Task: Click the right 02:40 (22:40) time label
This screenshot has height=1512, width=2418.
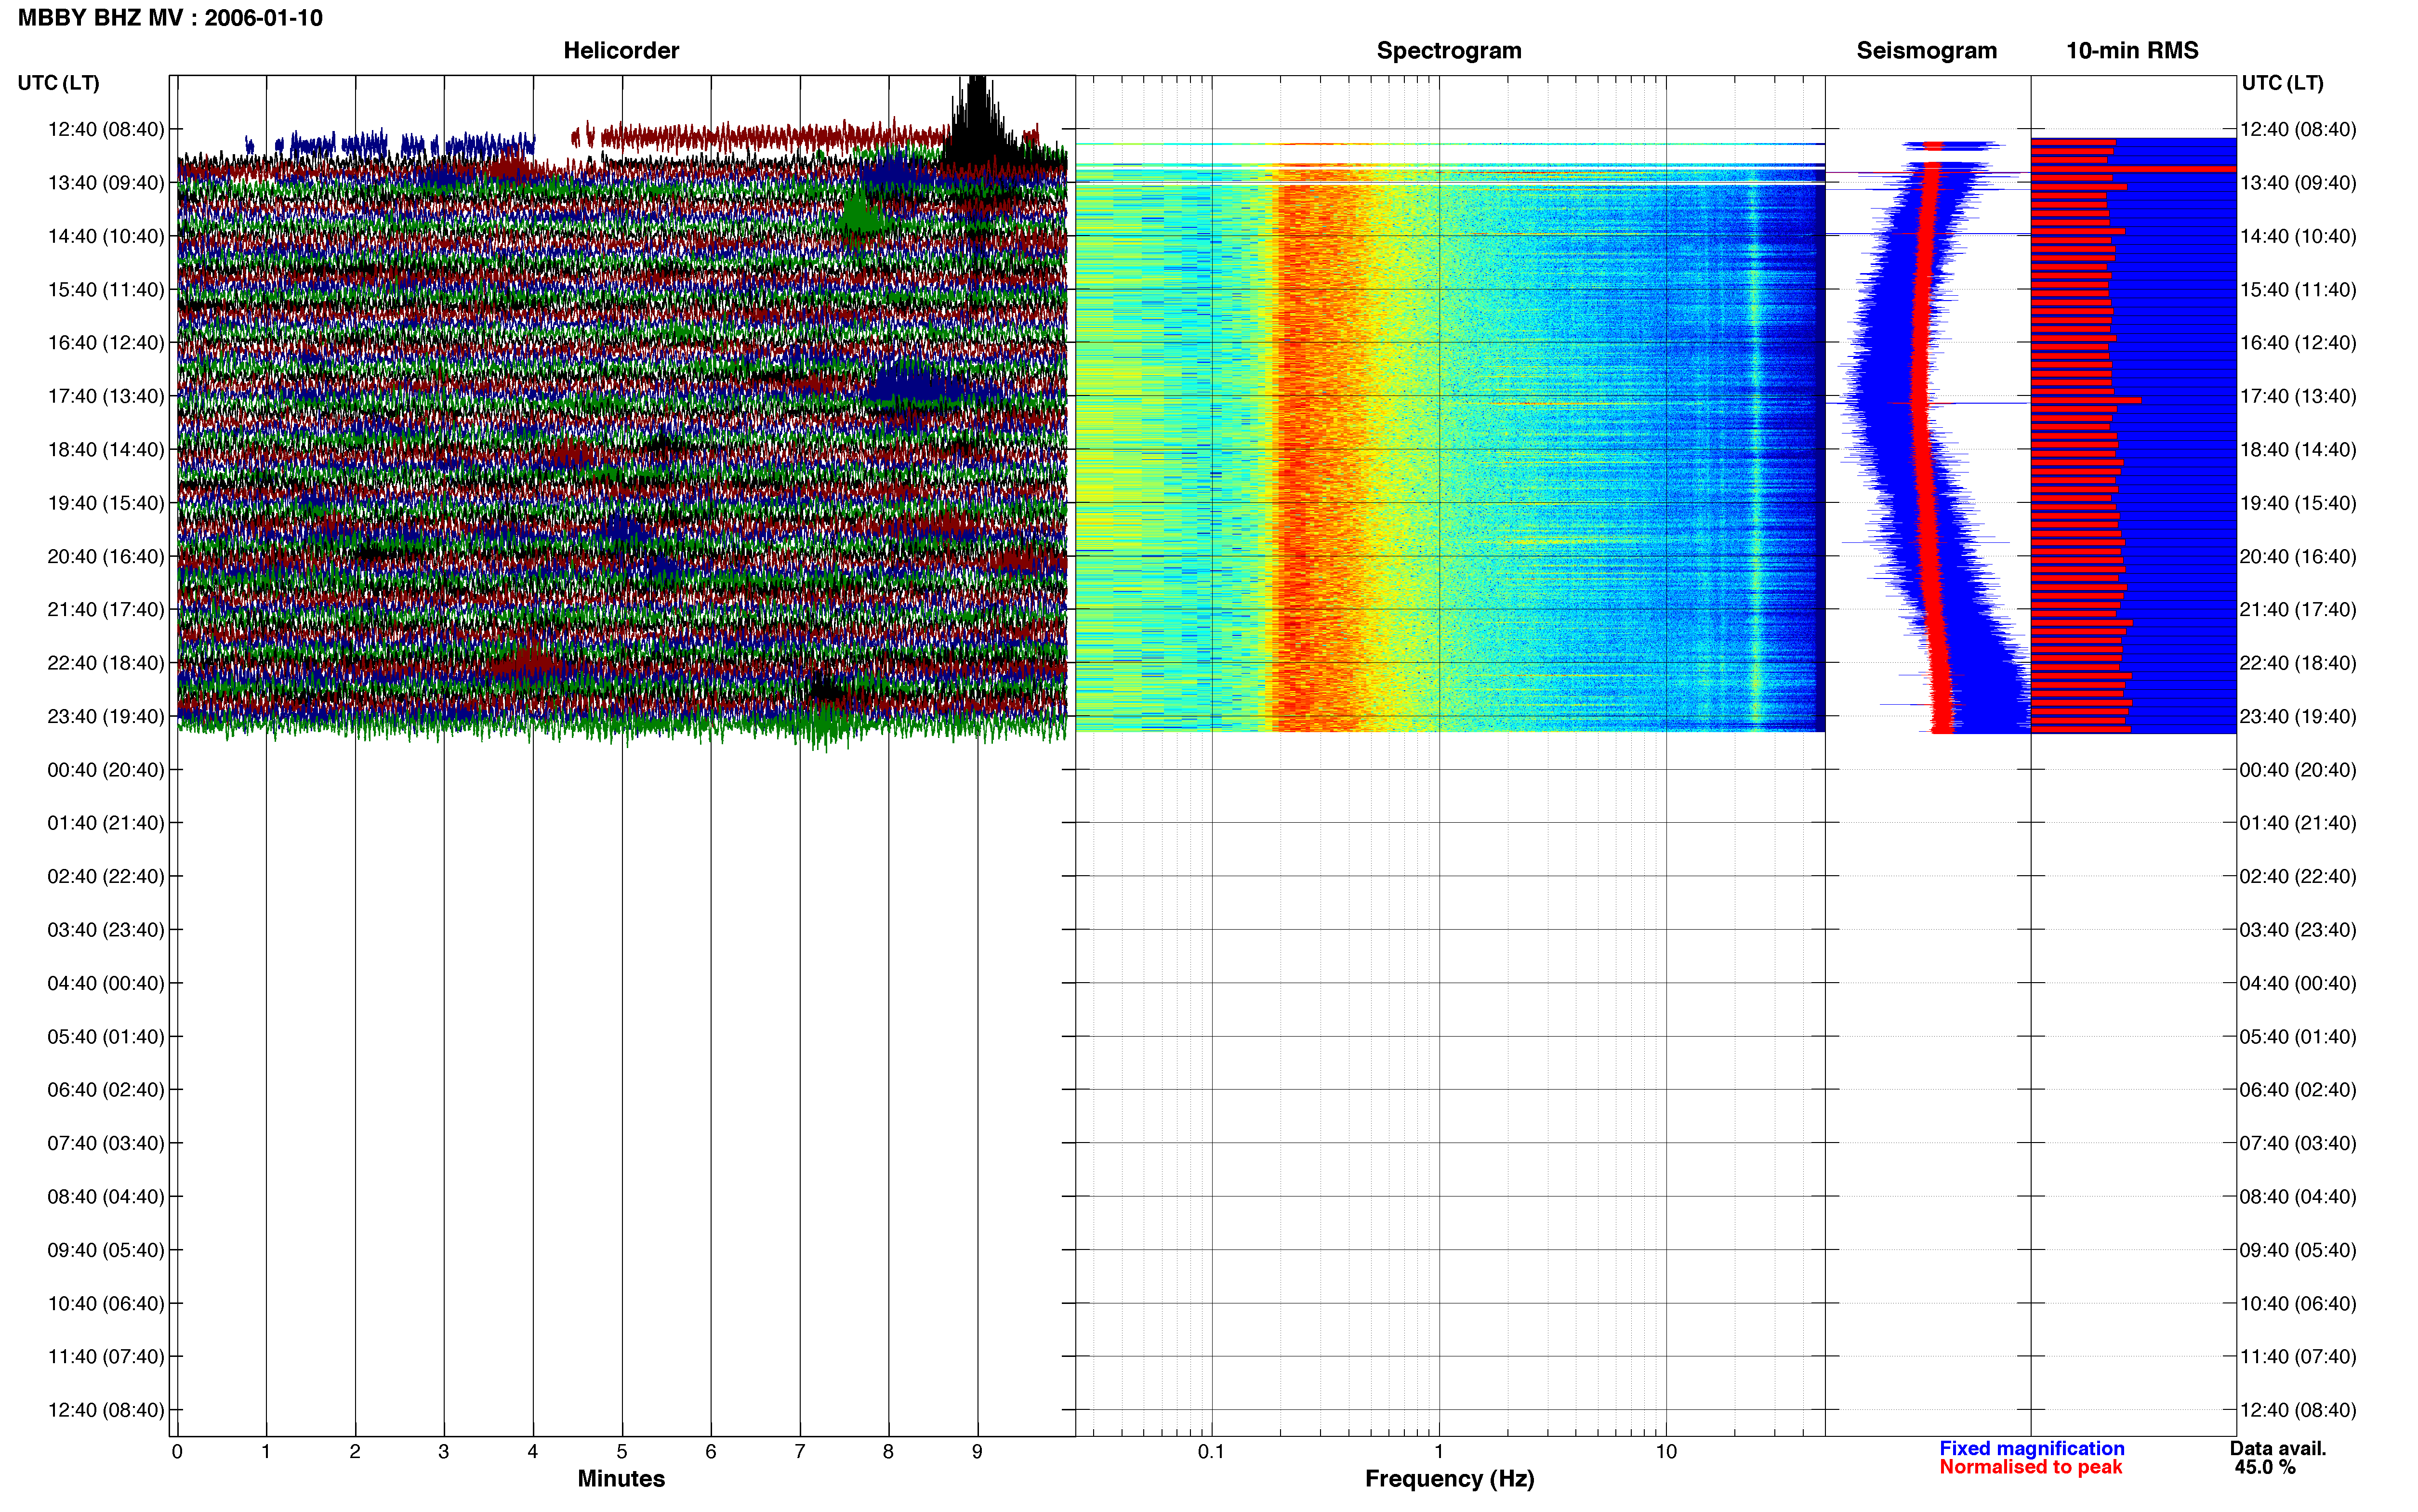Action: pos(2298,876)
